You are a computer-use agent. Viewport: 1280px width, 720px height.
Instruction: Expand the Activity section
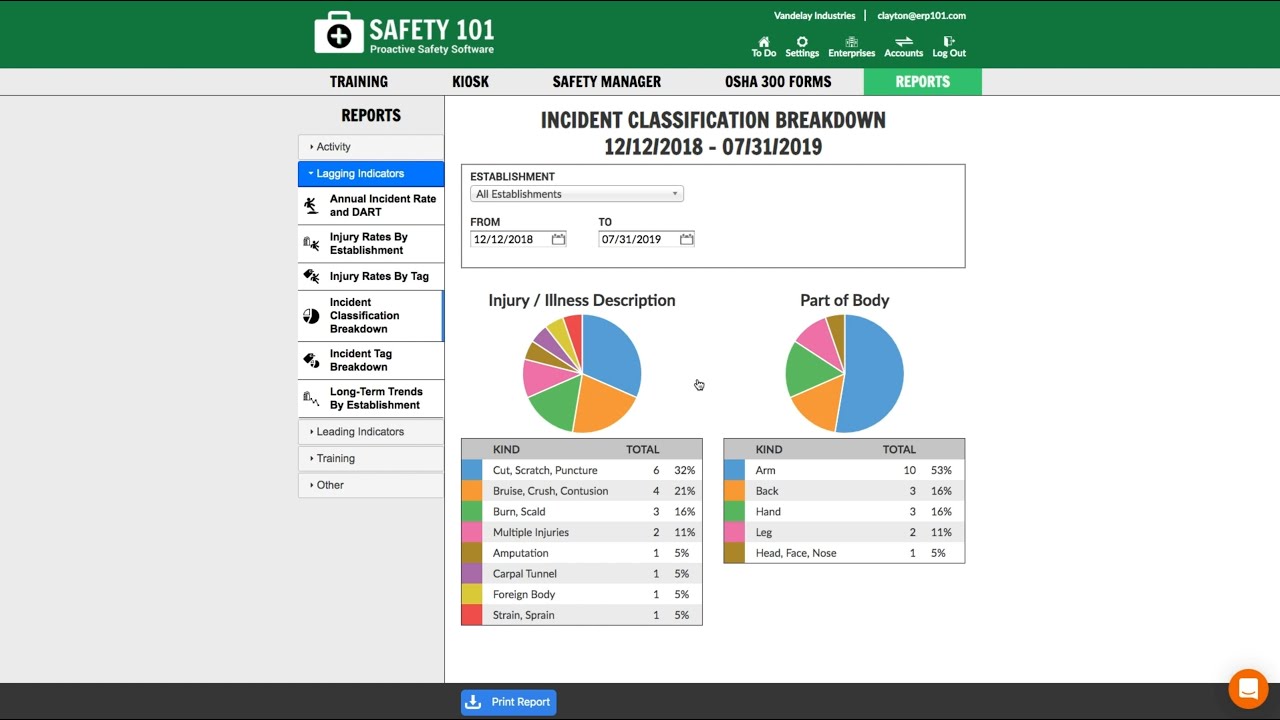[371, 147]
